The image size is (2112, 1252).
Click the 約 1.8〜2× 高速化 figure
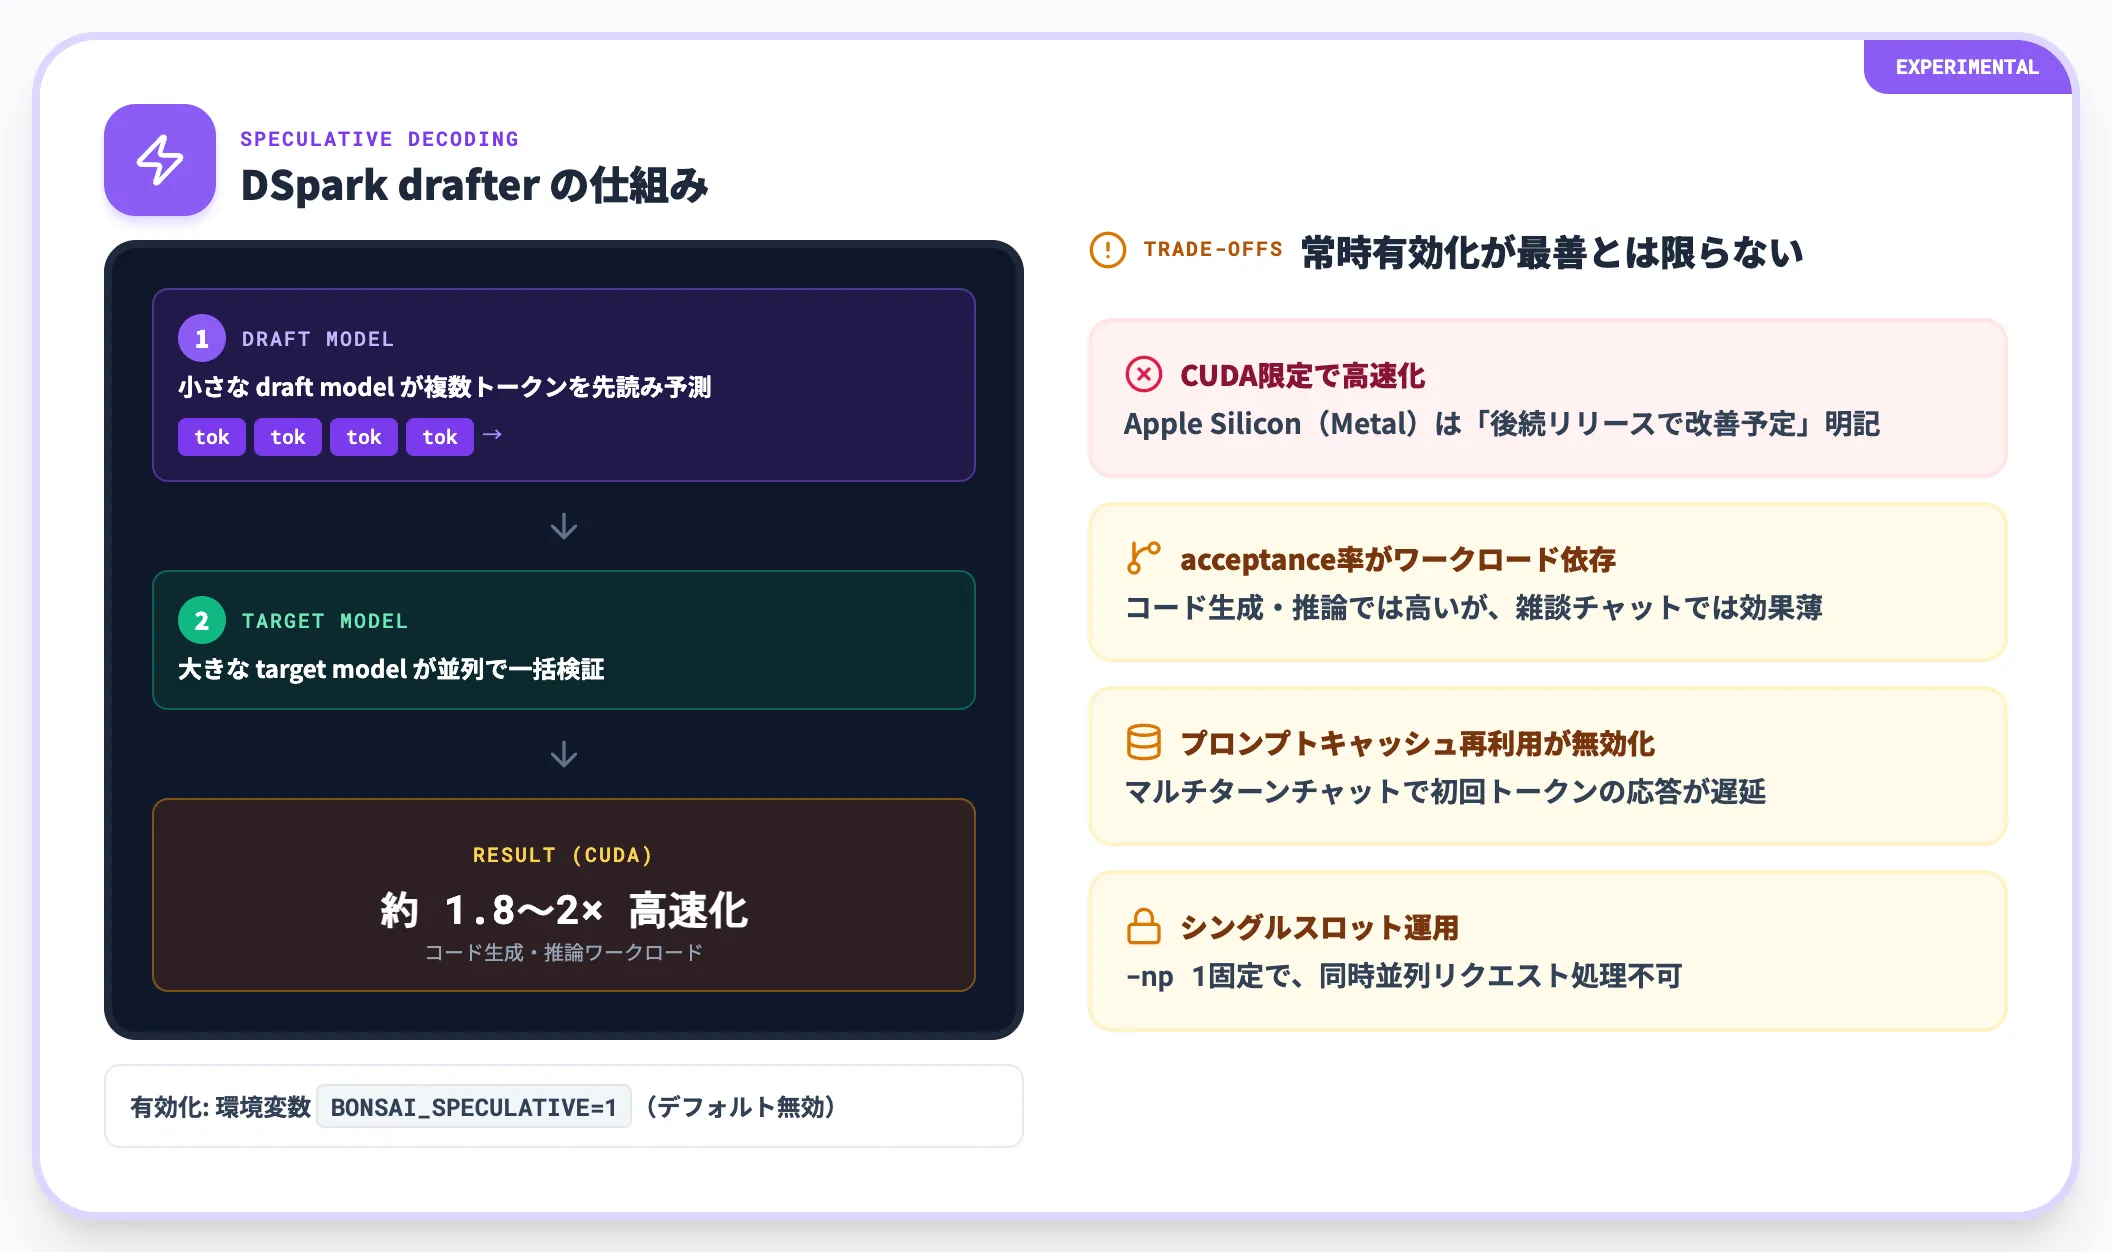click(x=564, y=910)
